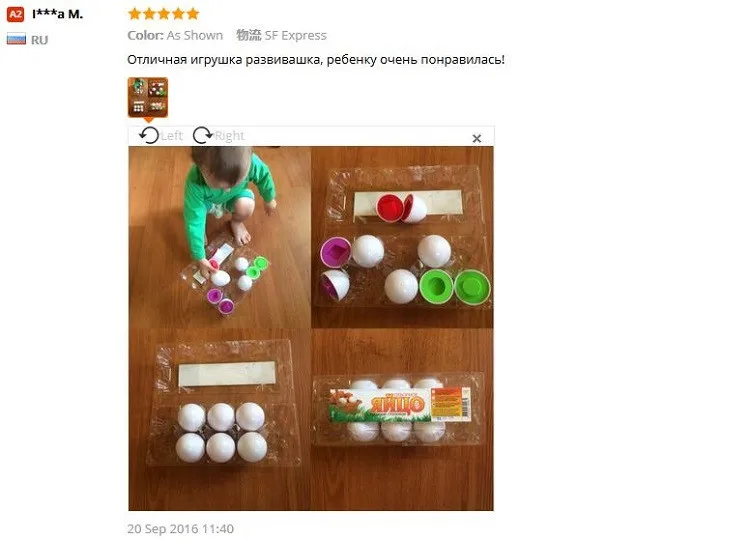Screen dimensions: 750x540
Task: Click the rotate Right arrow icon
Action: 203,135
